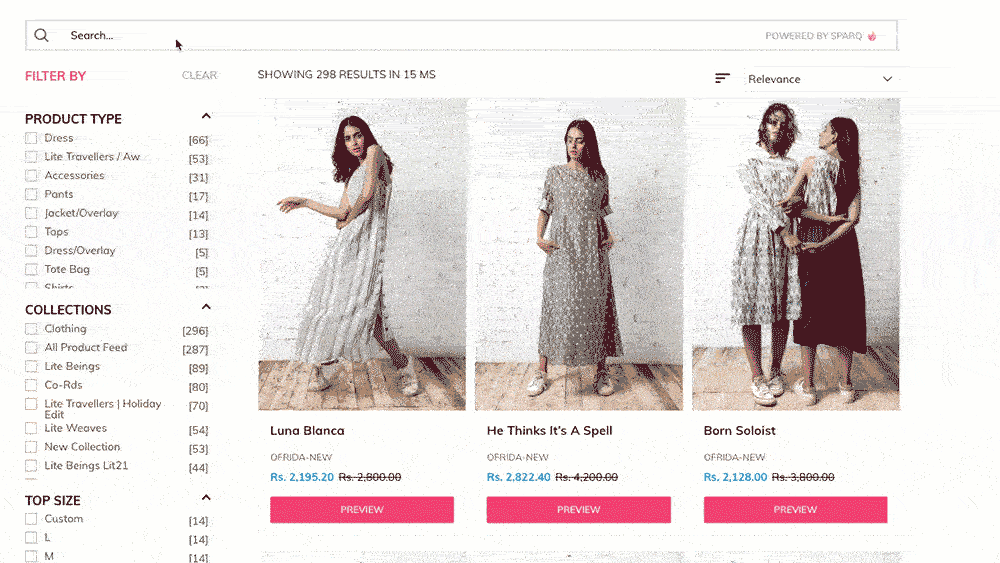Screen dimensions: 1000x563
Task: Clear all applied filters
Action: tap(199, 76)
